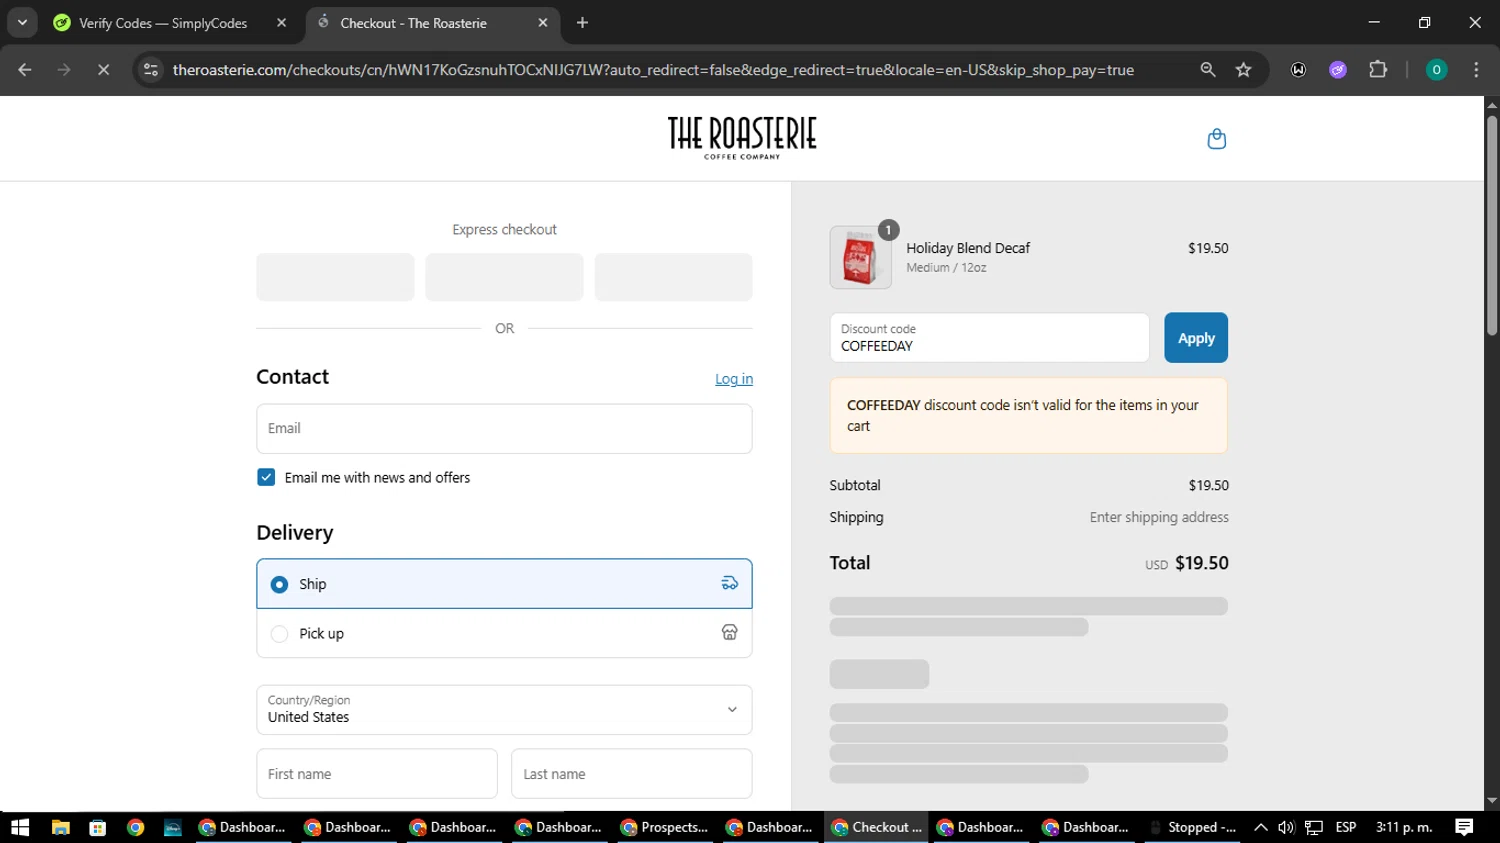This screenshot has width=1500, height=843.
Task: Click the 3:11 p. m. clock
Action: click(x=1404, y=827)
